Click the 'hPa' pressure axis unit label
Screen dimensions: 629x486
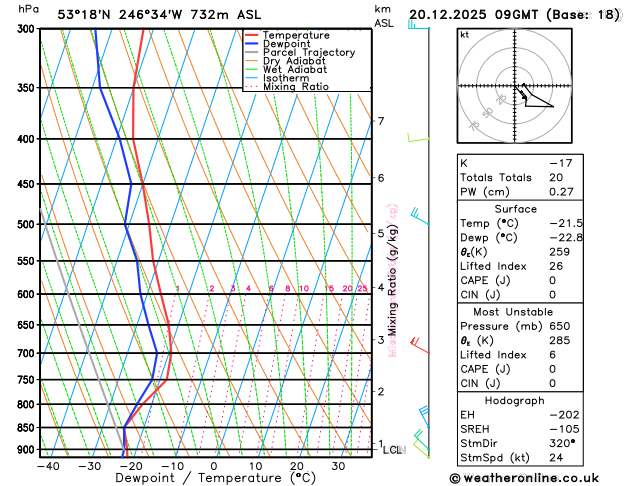28,9
